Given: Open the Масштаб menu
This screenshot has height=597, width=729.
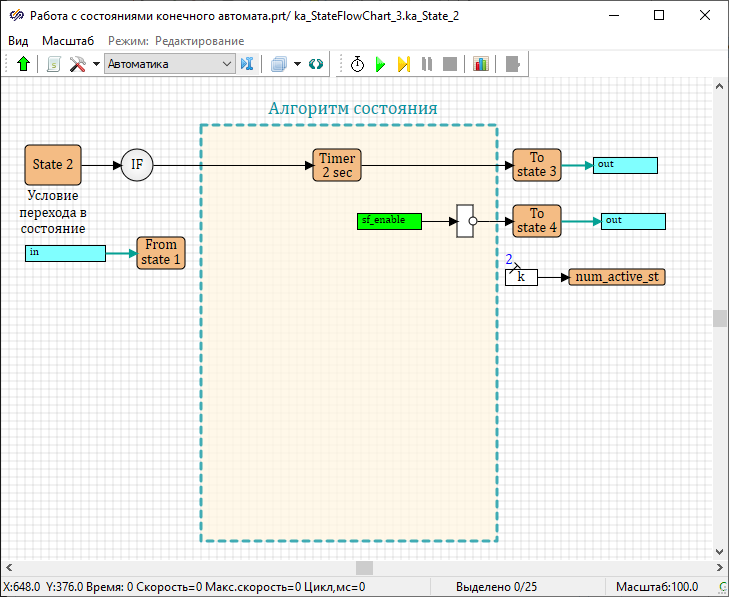Looking at the screenshot, I should [x=68, y=40].
